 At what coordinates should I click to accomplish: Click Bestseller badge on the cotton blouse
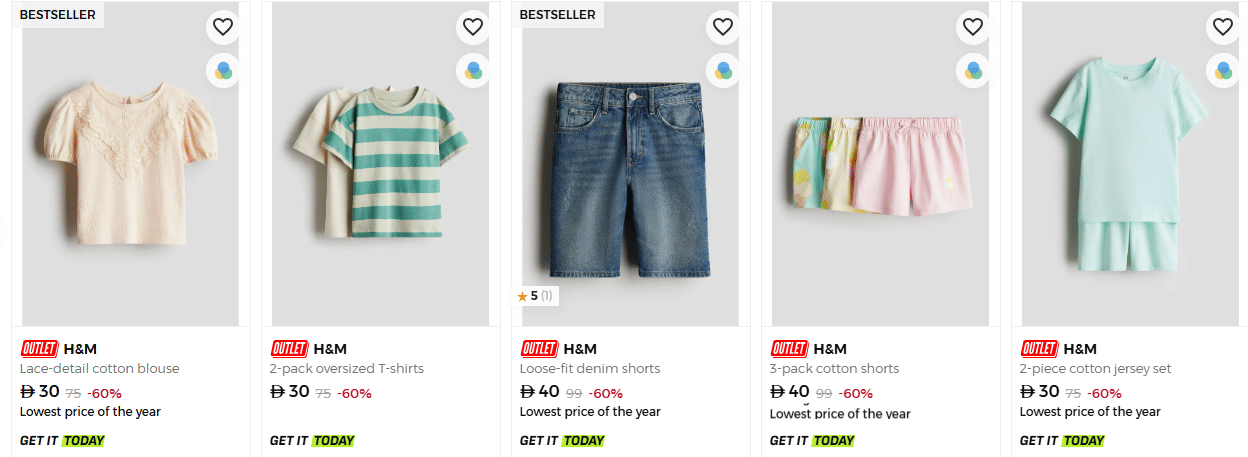point(58,15)
